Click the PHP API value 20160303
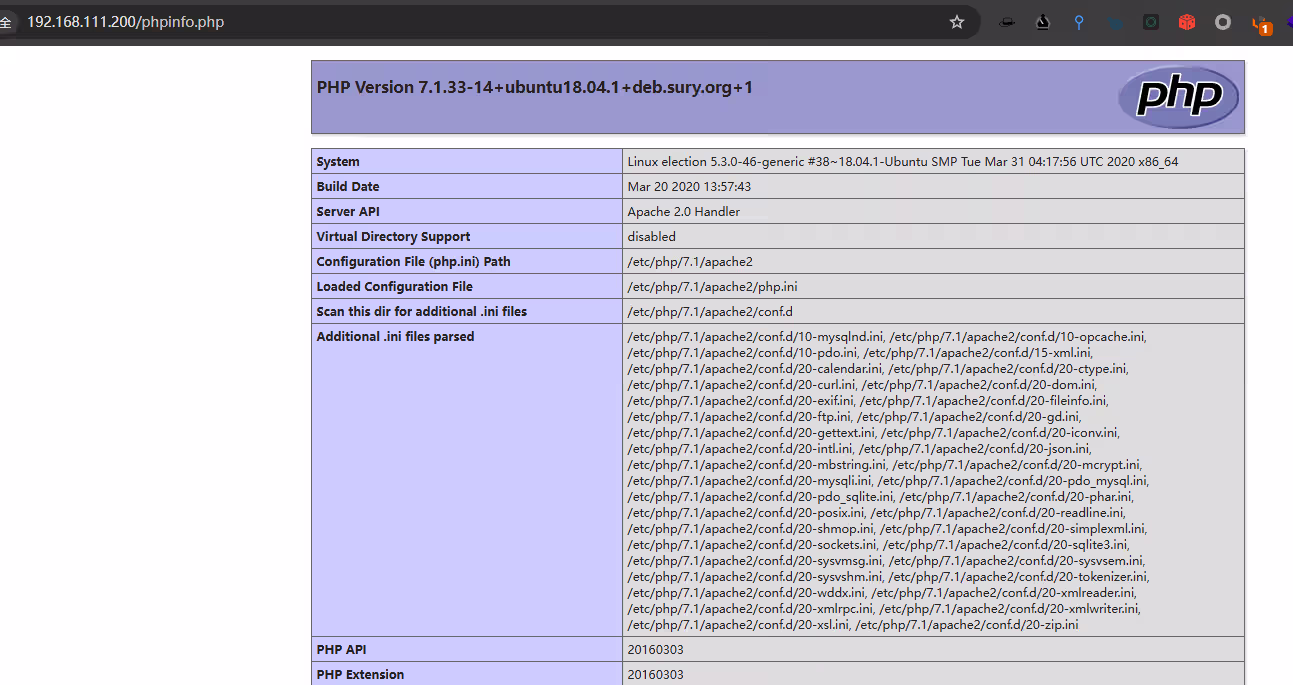Image resolution: width=1293 pixels, height=685 pixels. coord(655,650)
